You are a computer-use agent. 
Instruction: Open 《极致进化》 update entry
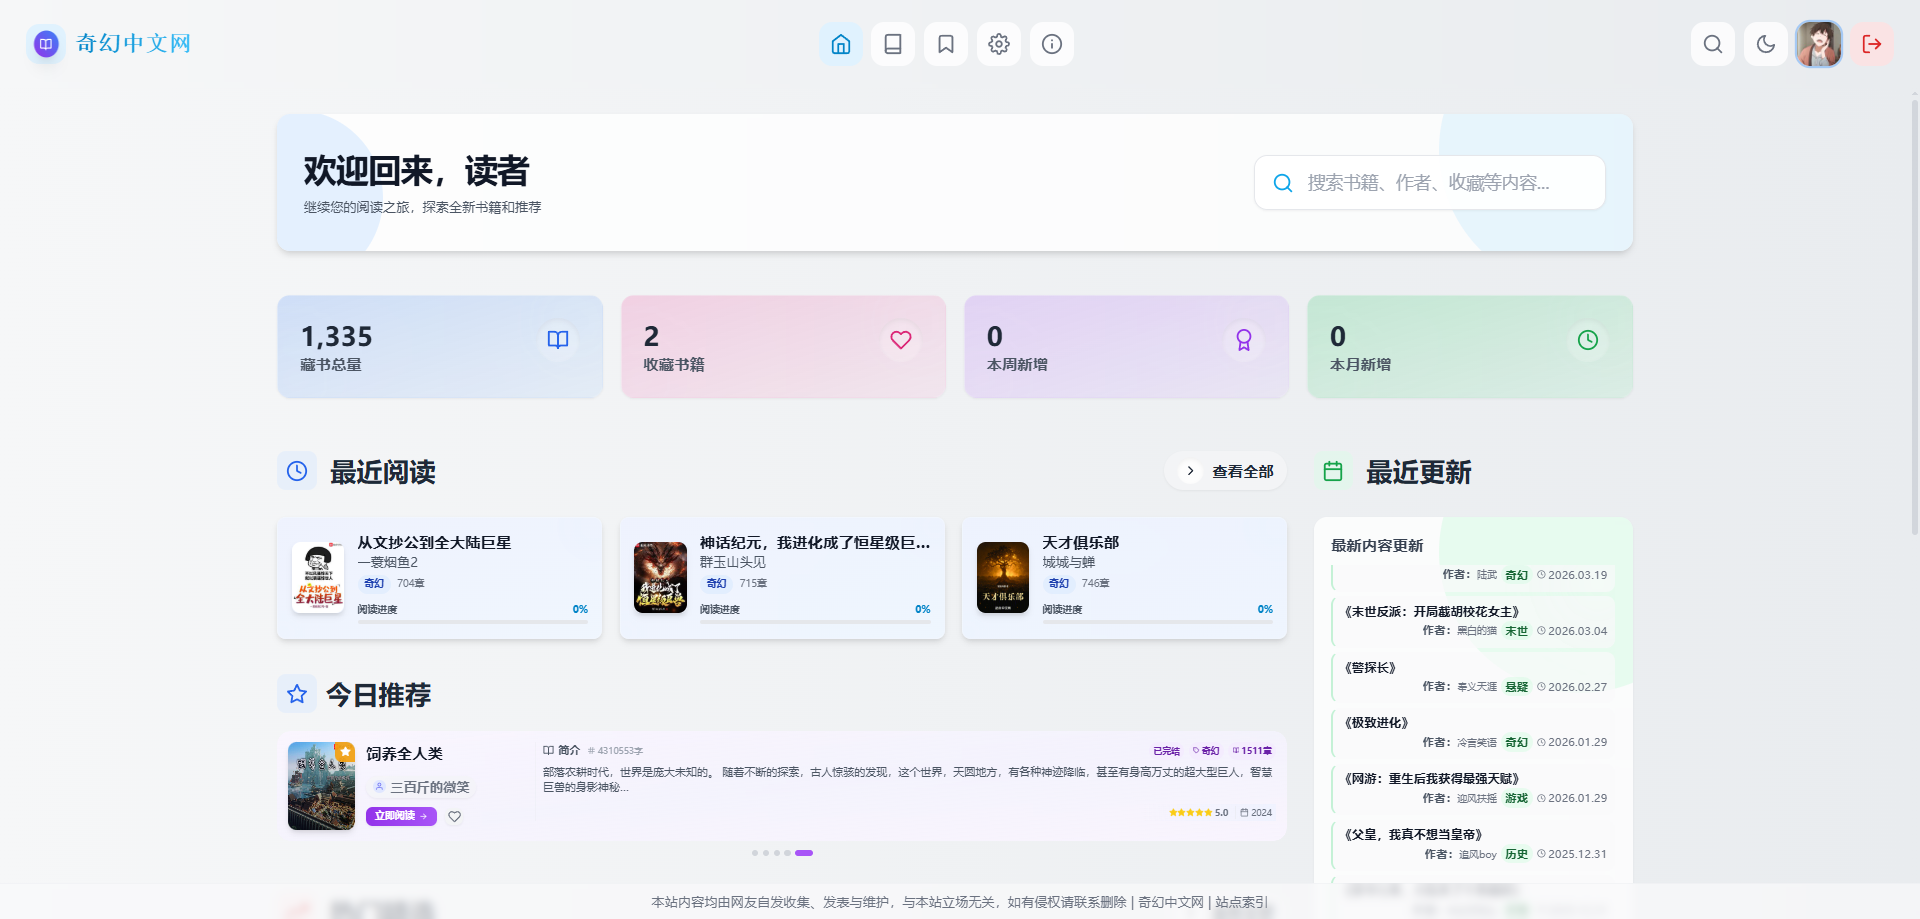tap(1472, 732)
